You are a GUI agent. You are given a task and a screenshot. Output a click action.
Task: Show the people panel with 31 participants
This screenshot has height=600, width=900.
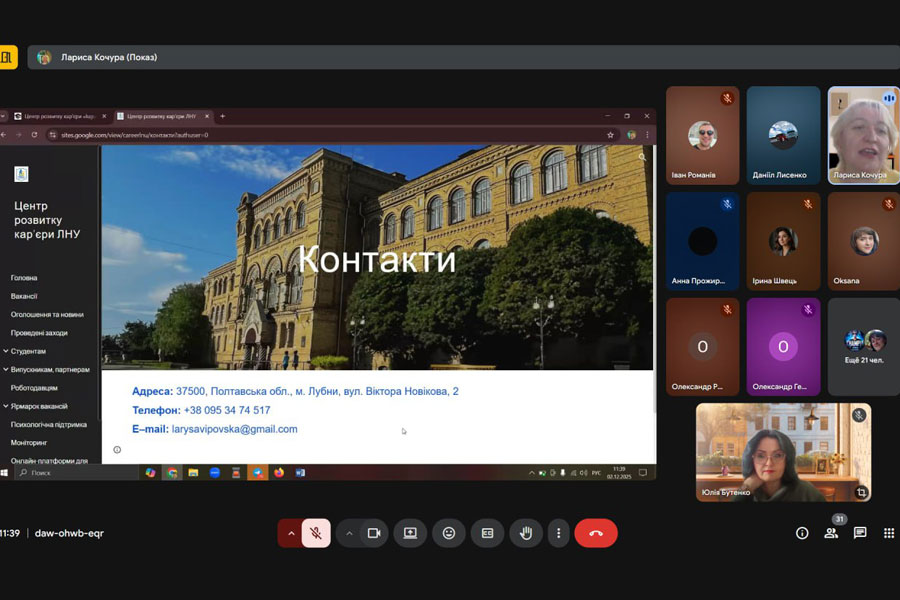click(831, 533)
